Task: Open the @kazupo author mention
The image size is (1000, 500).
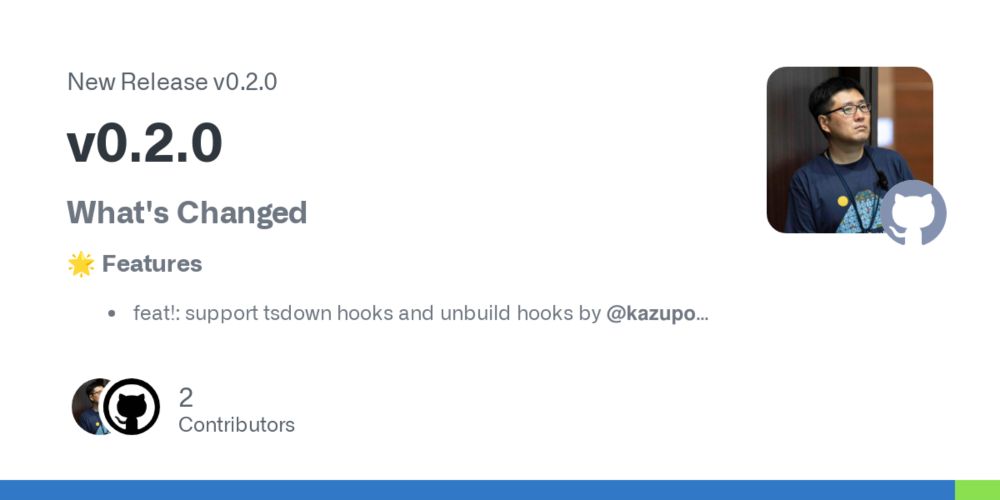Action: tap(651, 314)
